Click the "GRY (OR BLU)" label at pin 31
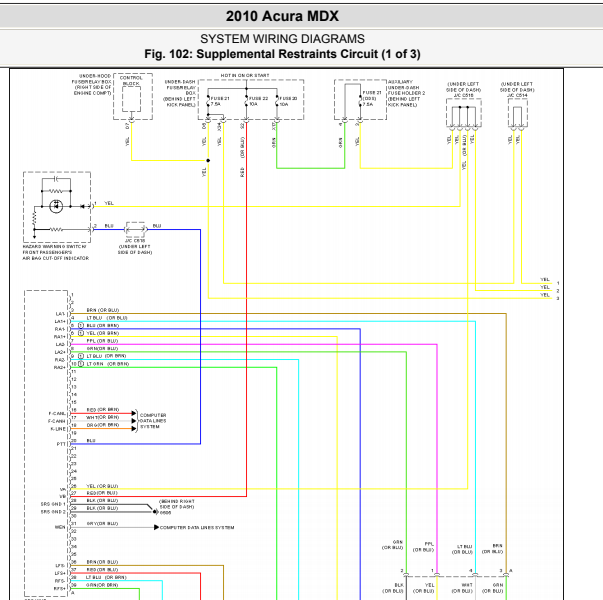Image resolution: width=603 pixels, height=600 pixels. [102, 523]
